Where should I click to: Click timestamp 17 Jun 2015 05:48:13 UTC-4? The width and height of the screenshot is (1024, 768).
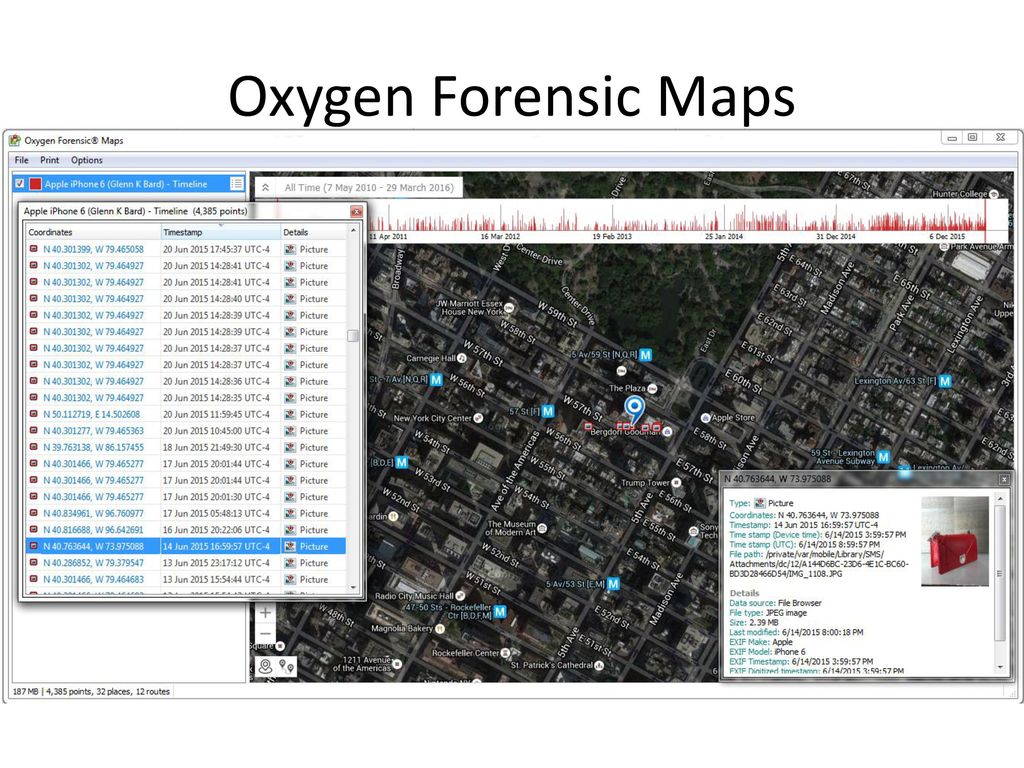[216, 513]
